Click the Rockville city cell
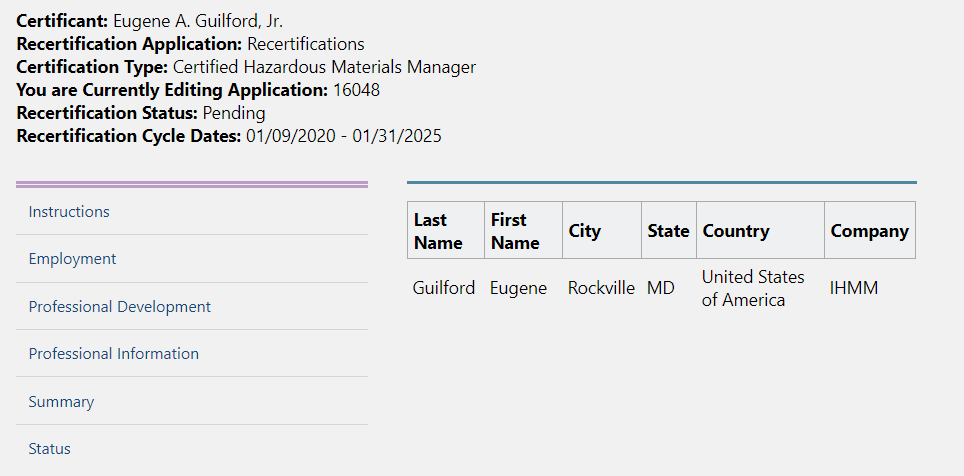 point(601,288)
